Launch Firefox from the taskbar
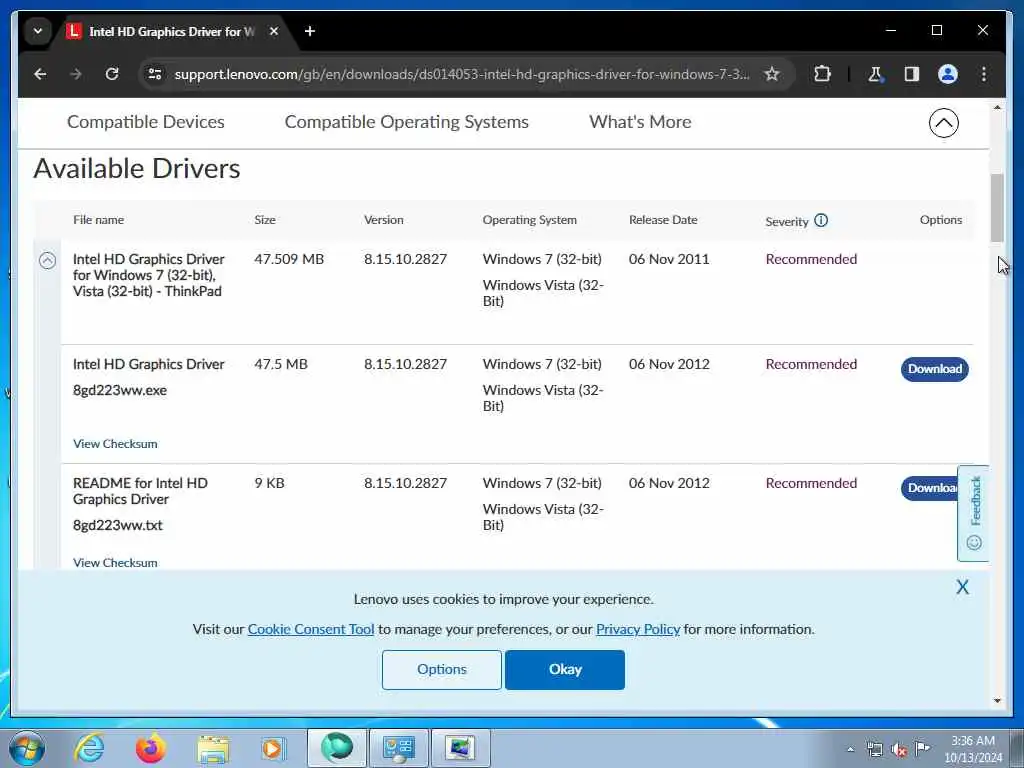 coord(150,748)
